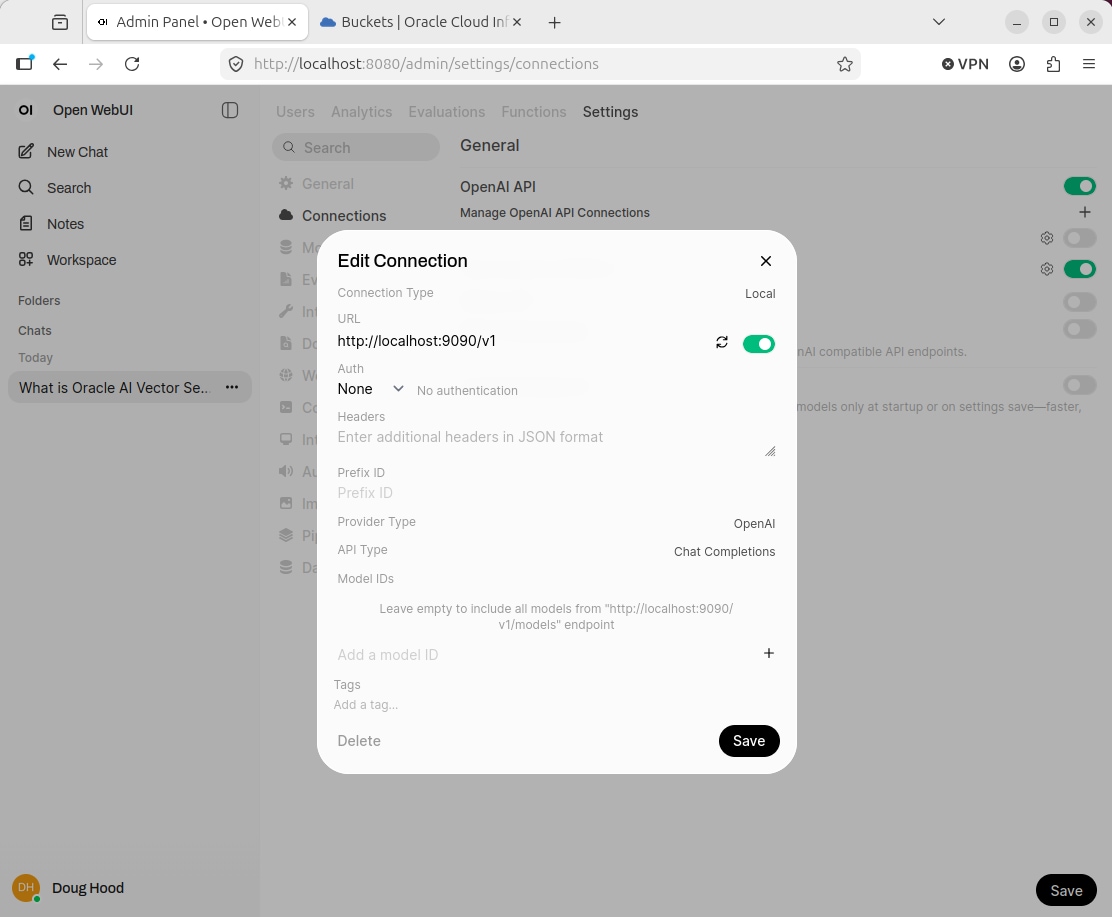Toggle the OpenAI API switch
1112x917 pixels.
tap(1079, 187)
